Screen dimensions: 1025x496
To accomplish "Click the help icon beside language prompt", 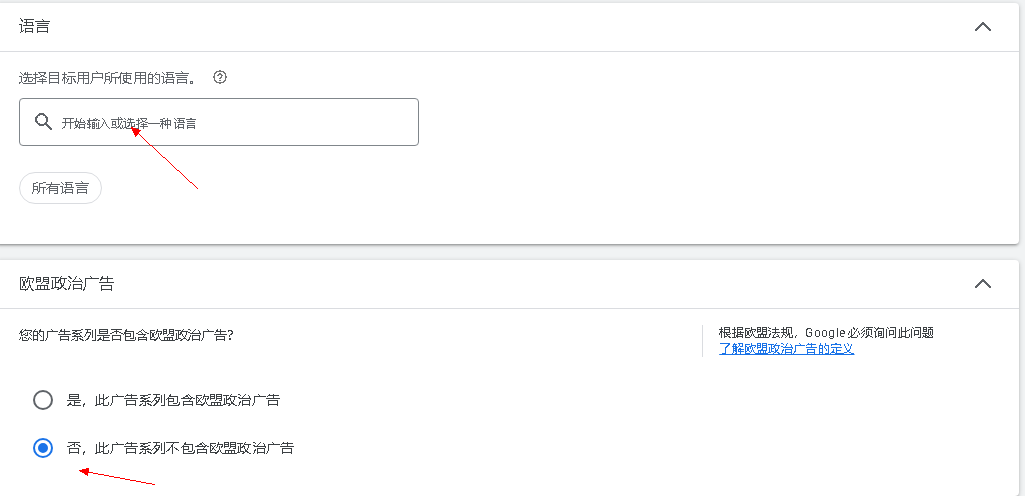I will (220, 77).
